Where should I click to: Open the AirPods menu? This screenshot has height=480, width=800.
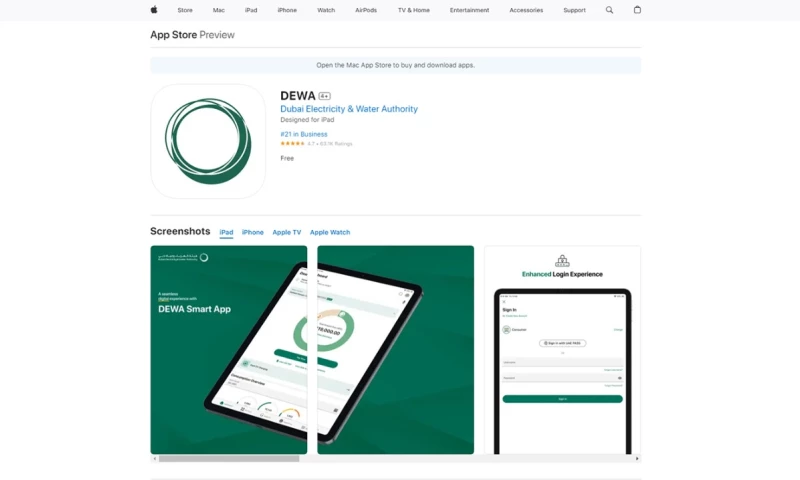pyautogui.click(x=366, y=10)
